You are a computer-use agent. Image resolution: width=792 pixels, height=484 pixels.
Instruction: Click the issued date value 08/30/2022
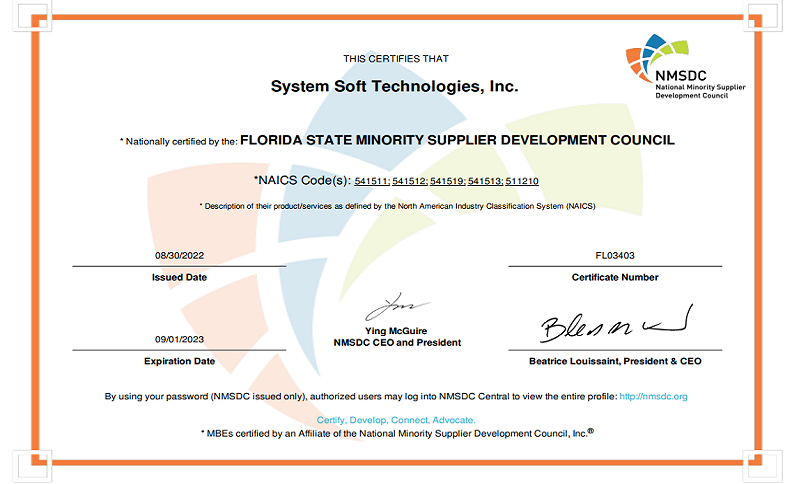point(179,256)
